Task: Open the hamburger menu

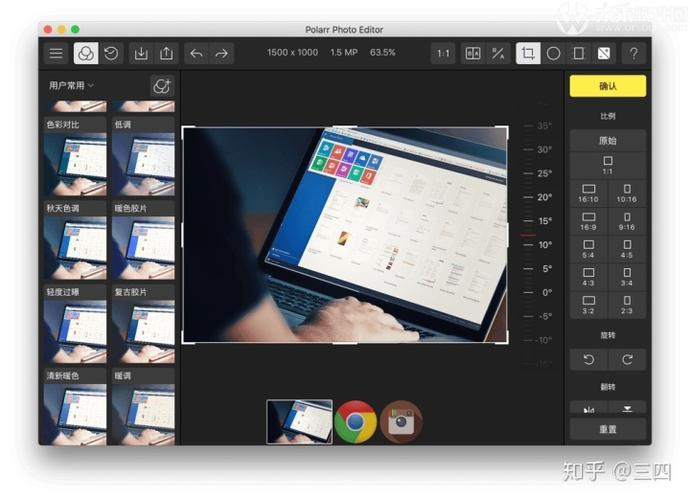Action: click(56, 54)
